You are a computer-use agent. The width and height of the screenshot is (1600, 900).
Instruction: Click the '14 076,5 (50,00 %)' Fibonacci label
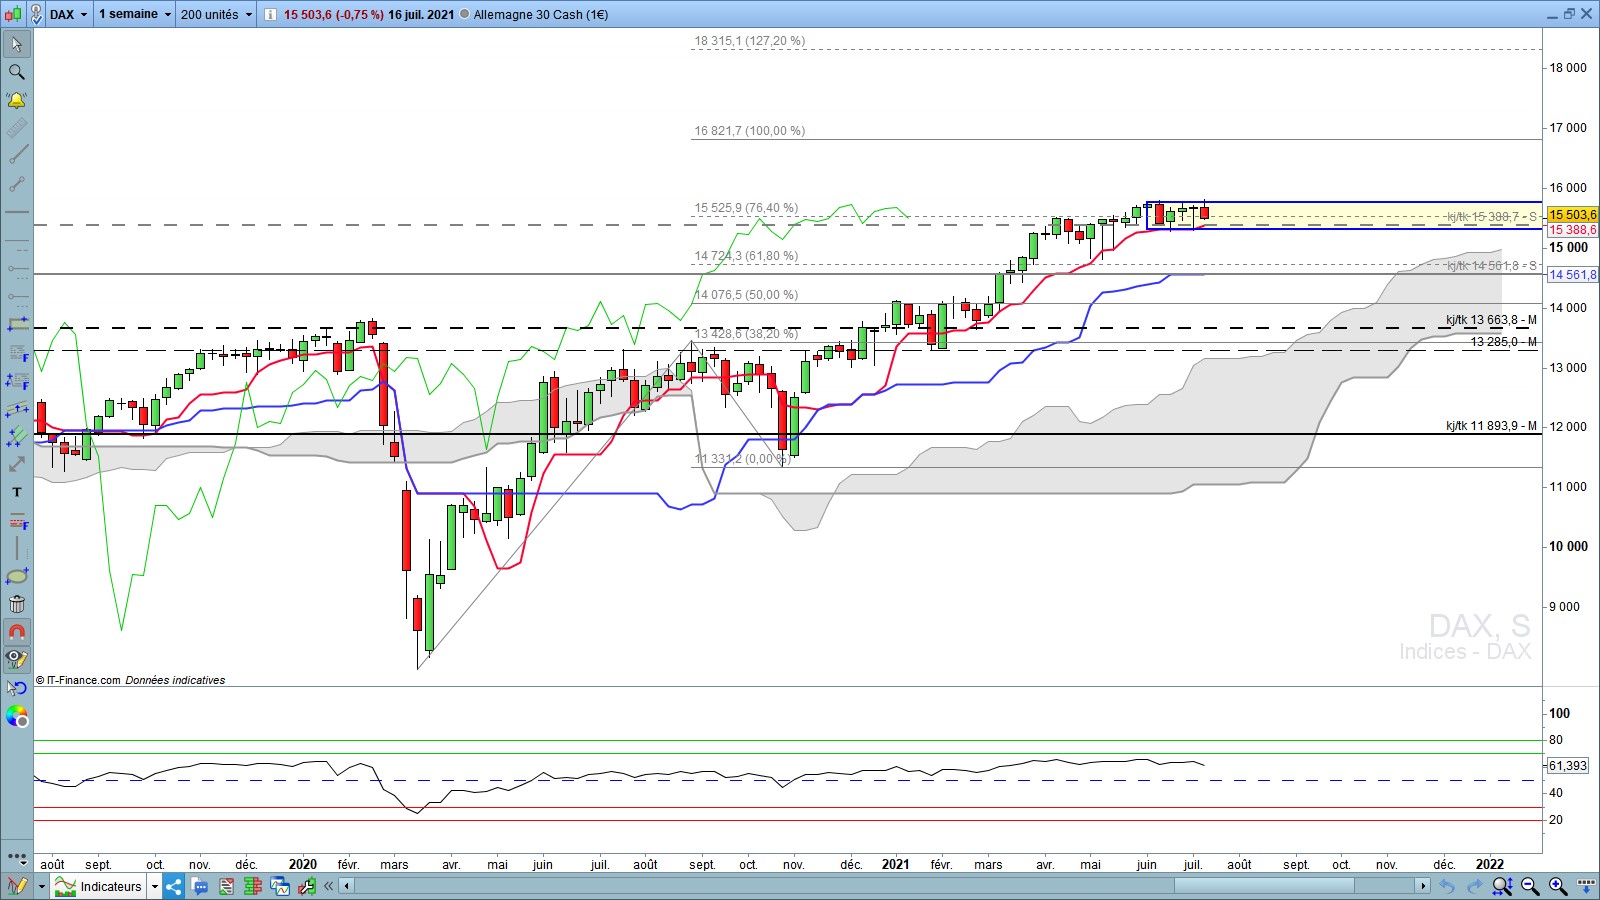click(746, 295)
